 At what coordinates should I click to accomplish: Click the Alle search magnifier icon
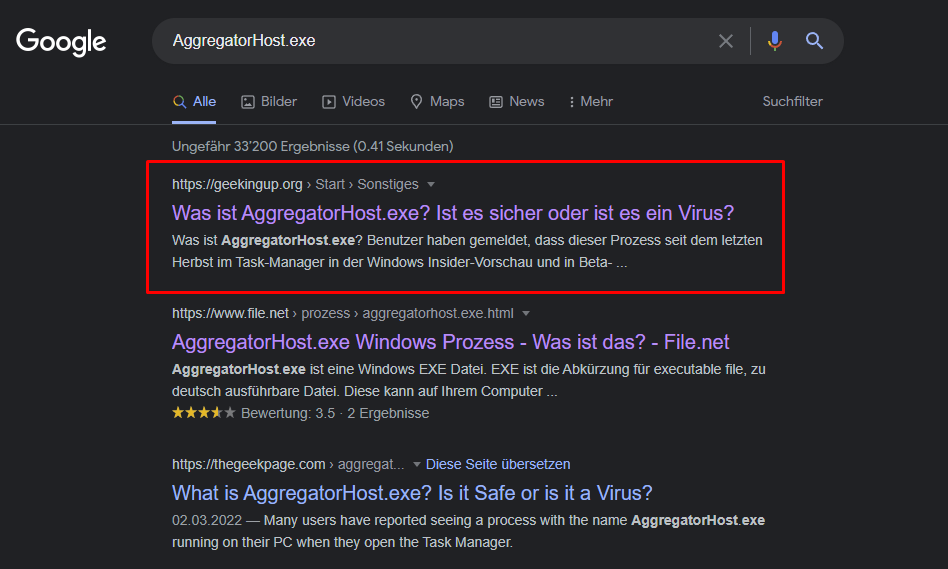(180, 102)
